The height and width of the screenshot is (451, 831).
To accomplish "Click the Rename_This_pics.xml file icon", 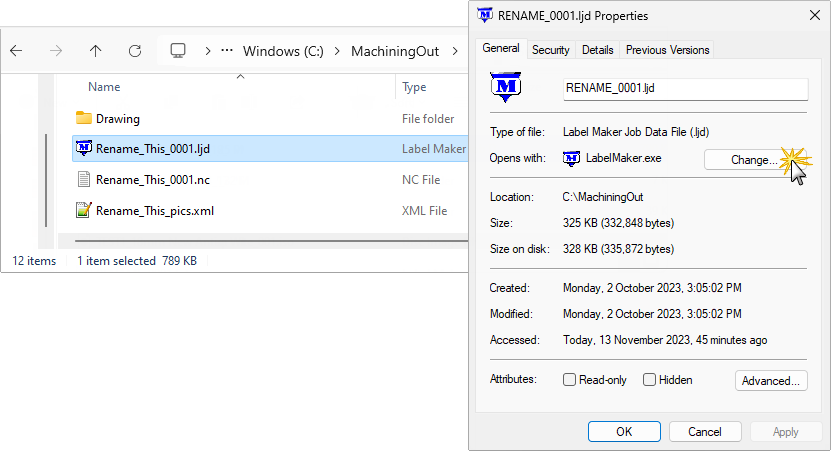I will (84, 211).
